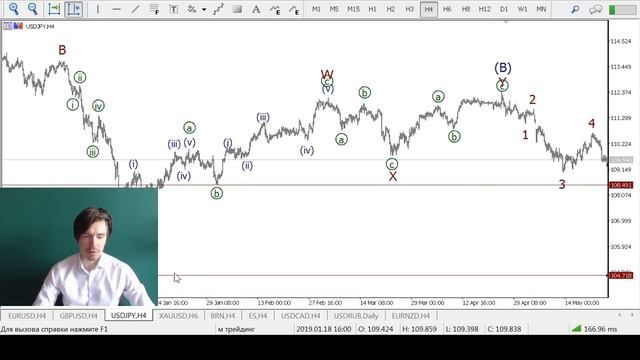The height and width of the screenshot is (360, 640).
Task: Zoom out of the chart
Action: (32, 9)
